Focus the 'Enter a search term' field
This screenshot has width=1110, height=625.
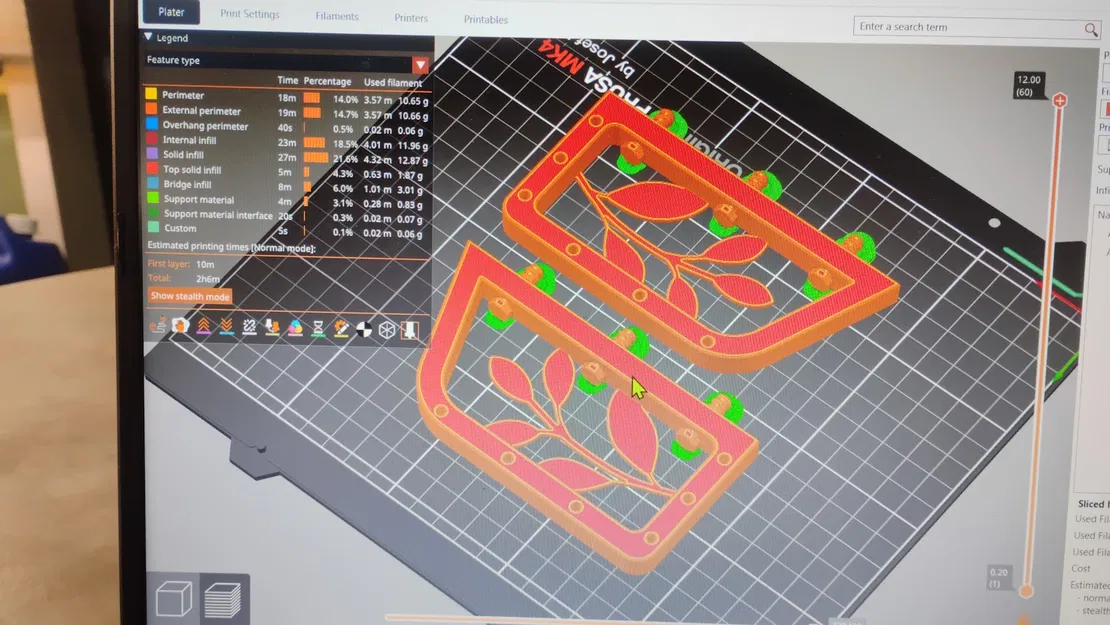point(968,28)
